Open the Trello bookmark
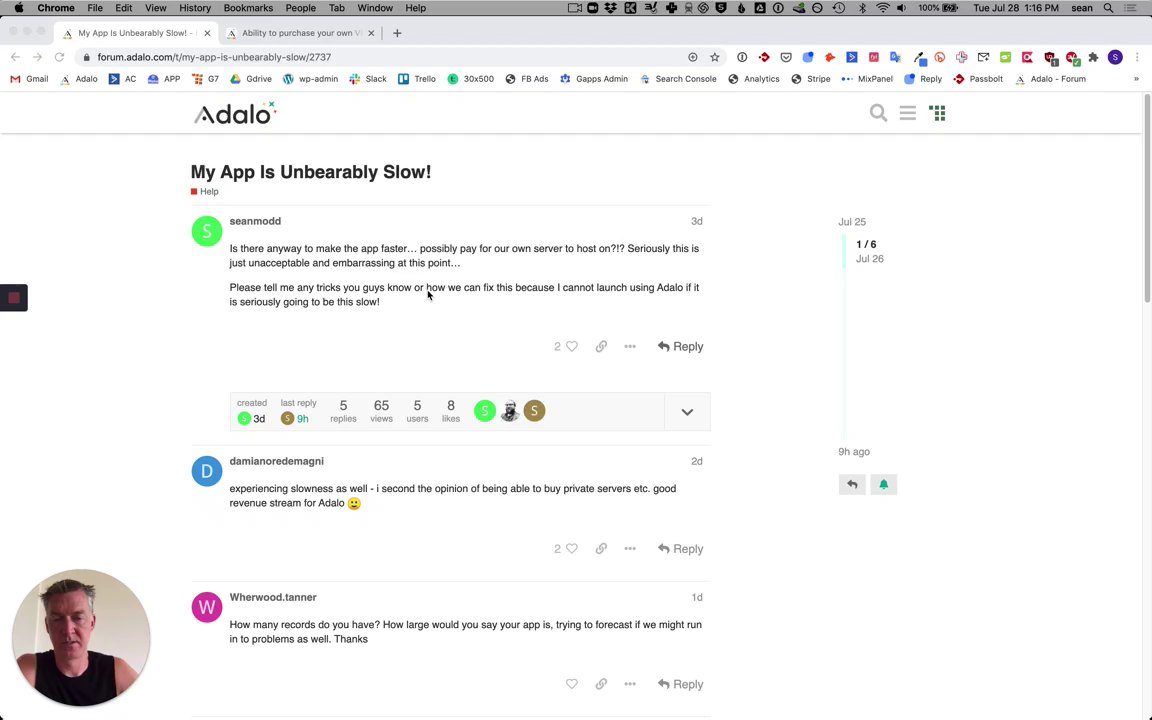This screenshot has width=1152, height=720. [x=417, y=79]
